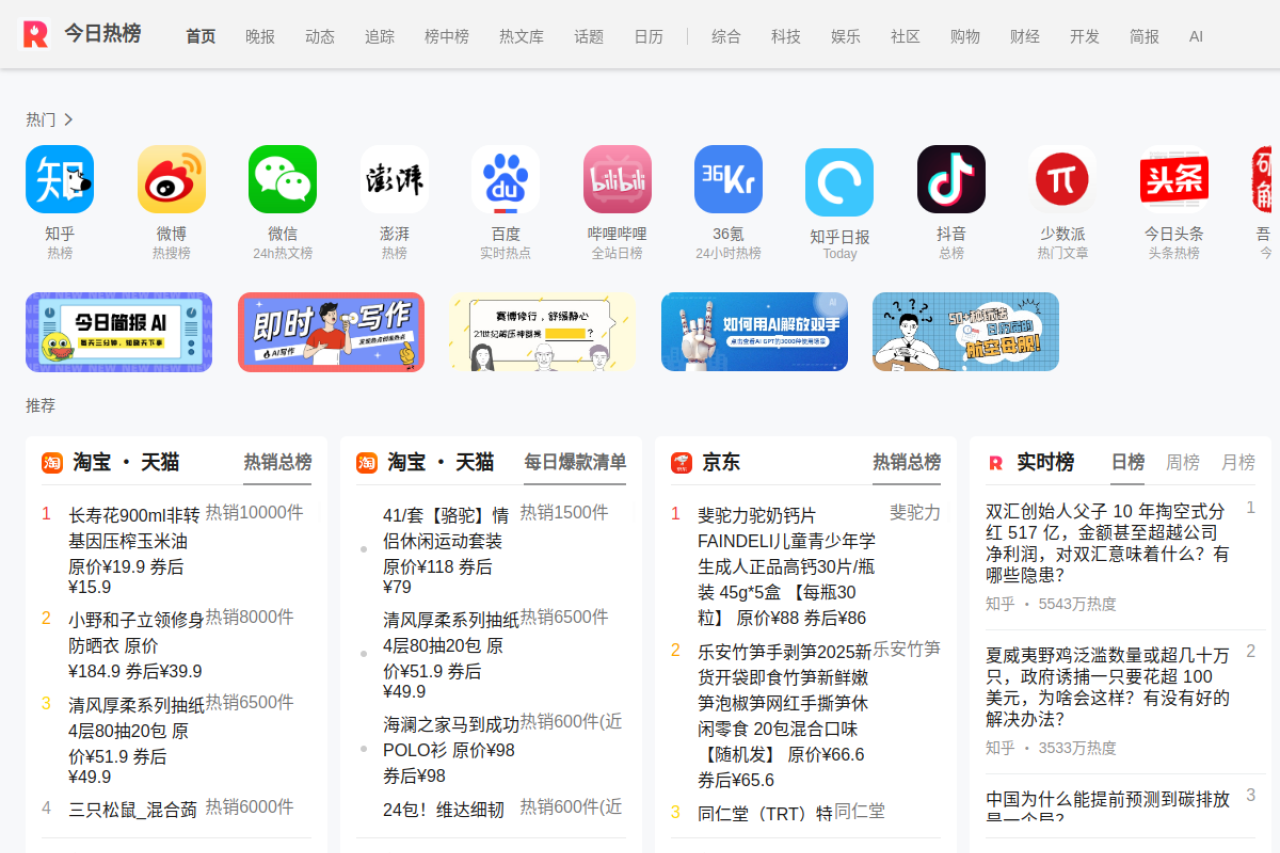The height and width of the screenshot is (853, 1280).
Task: Click the 实时榜 card's R logo
Action: (996, 463)
